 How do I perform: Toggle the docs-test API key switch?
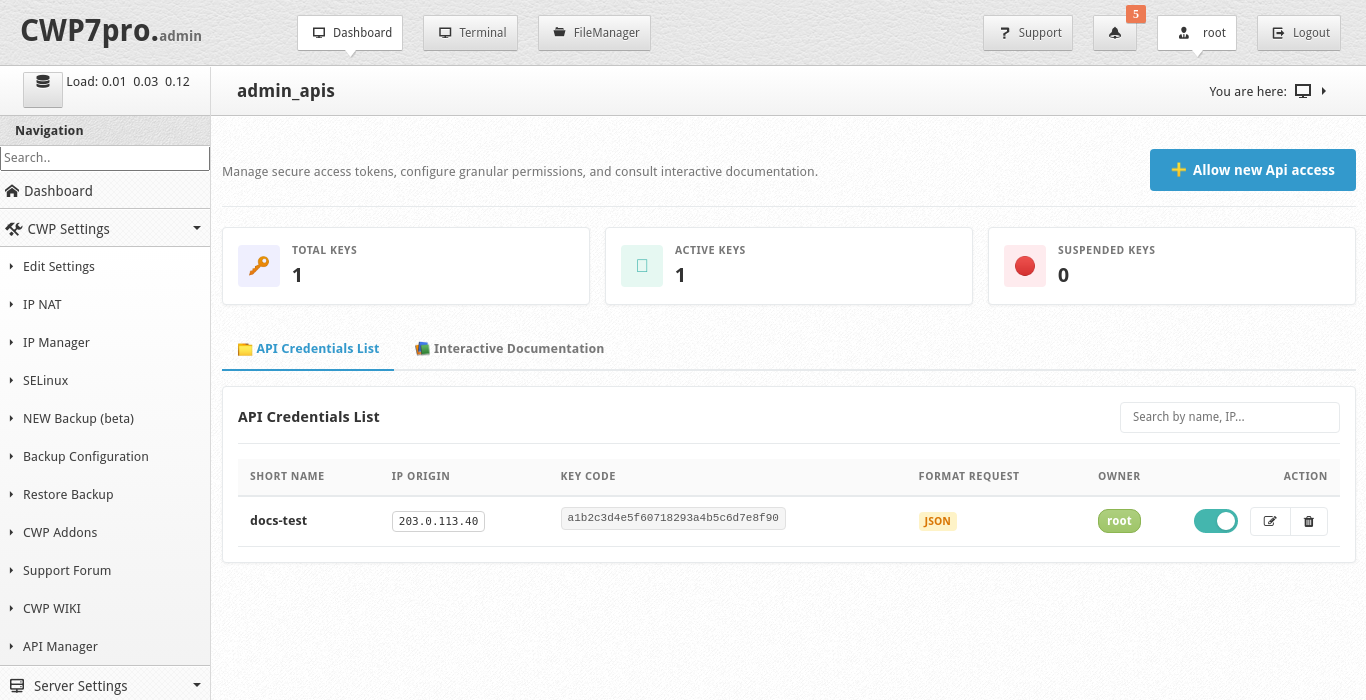tap(1215, 521)
